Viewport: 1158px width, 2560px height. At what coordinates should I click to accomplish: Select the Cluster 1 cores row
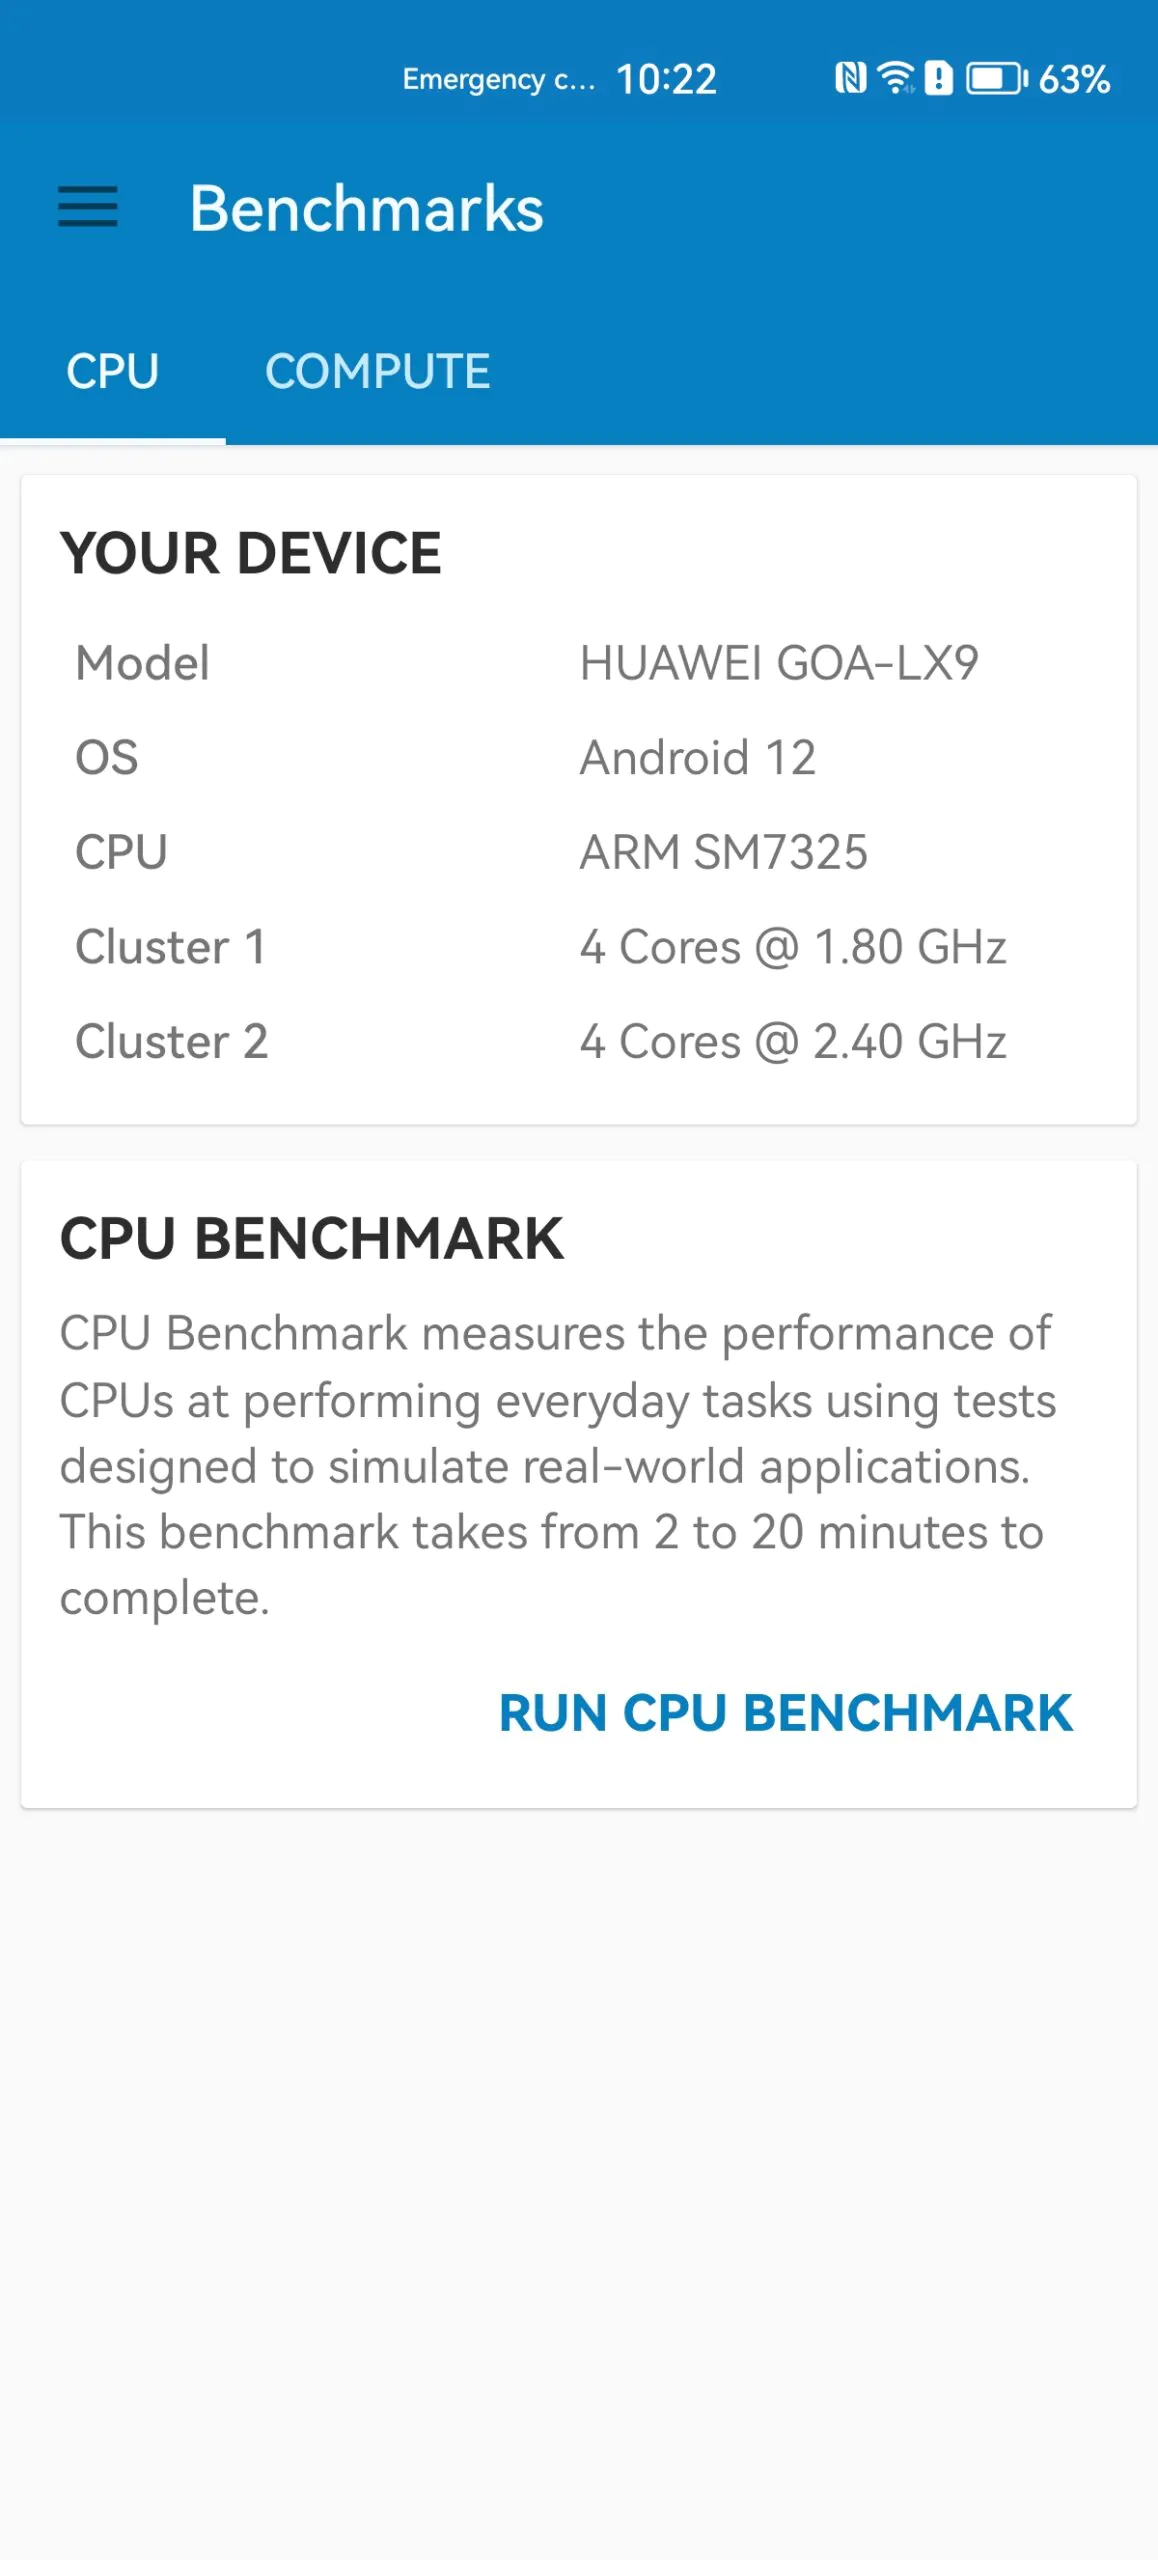(x=578, y=947)
